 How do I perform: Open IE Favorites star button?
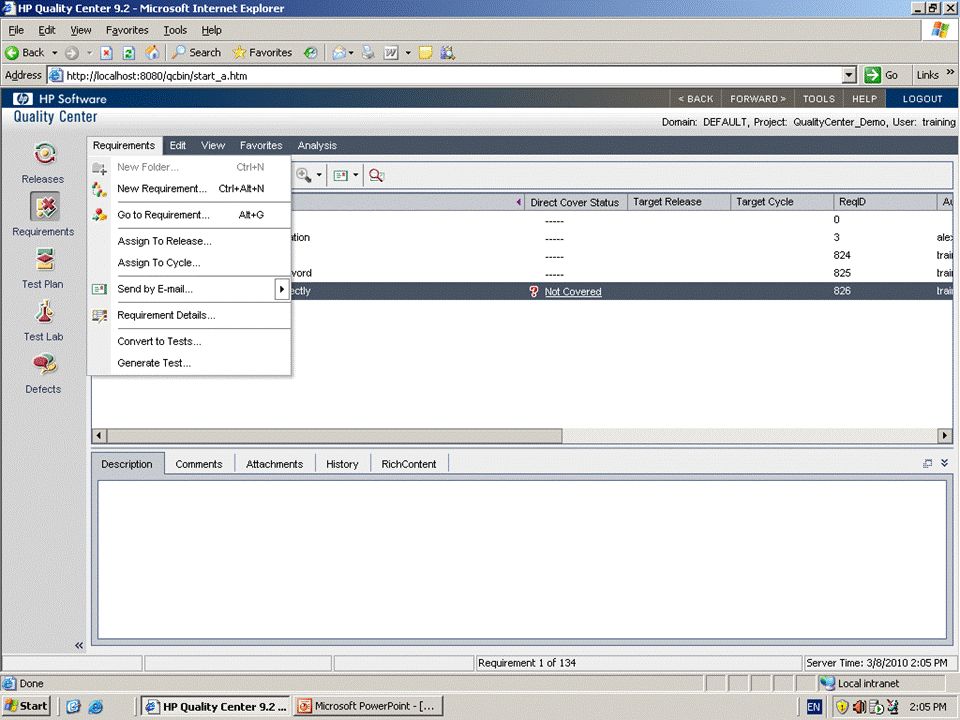click(x=262, y=53)
